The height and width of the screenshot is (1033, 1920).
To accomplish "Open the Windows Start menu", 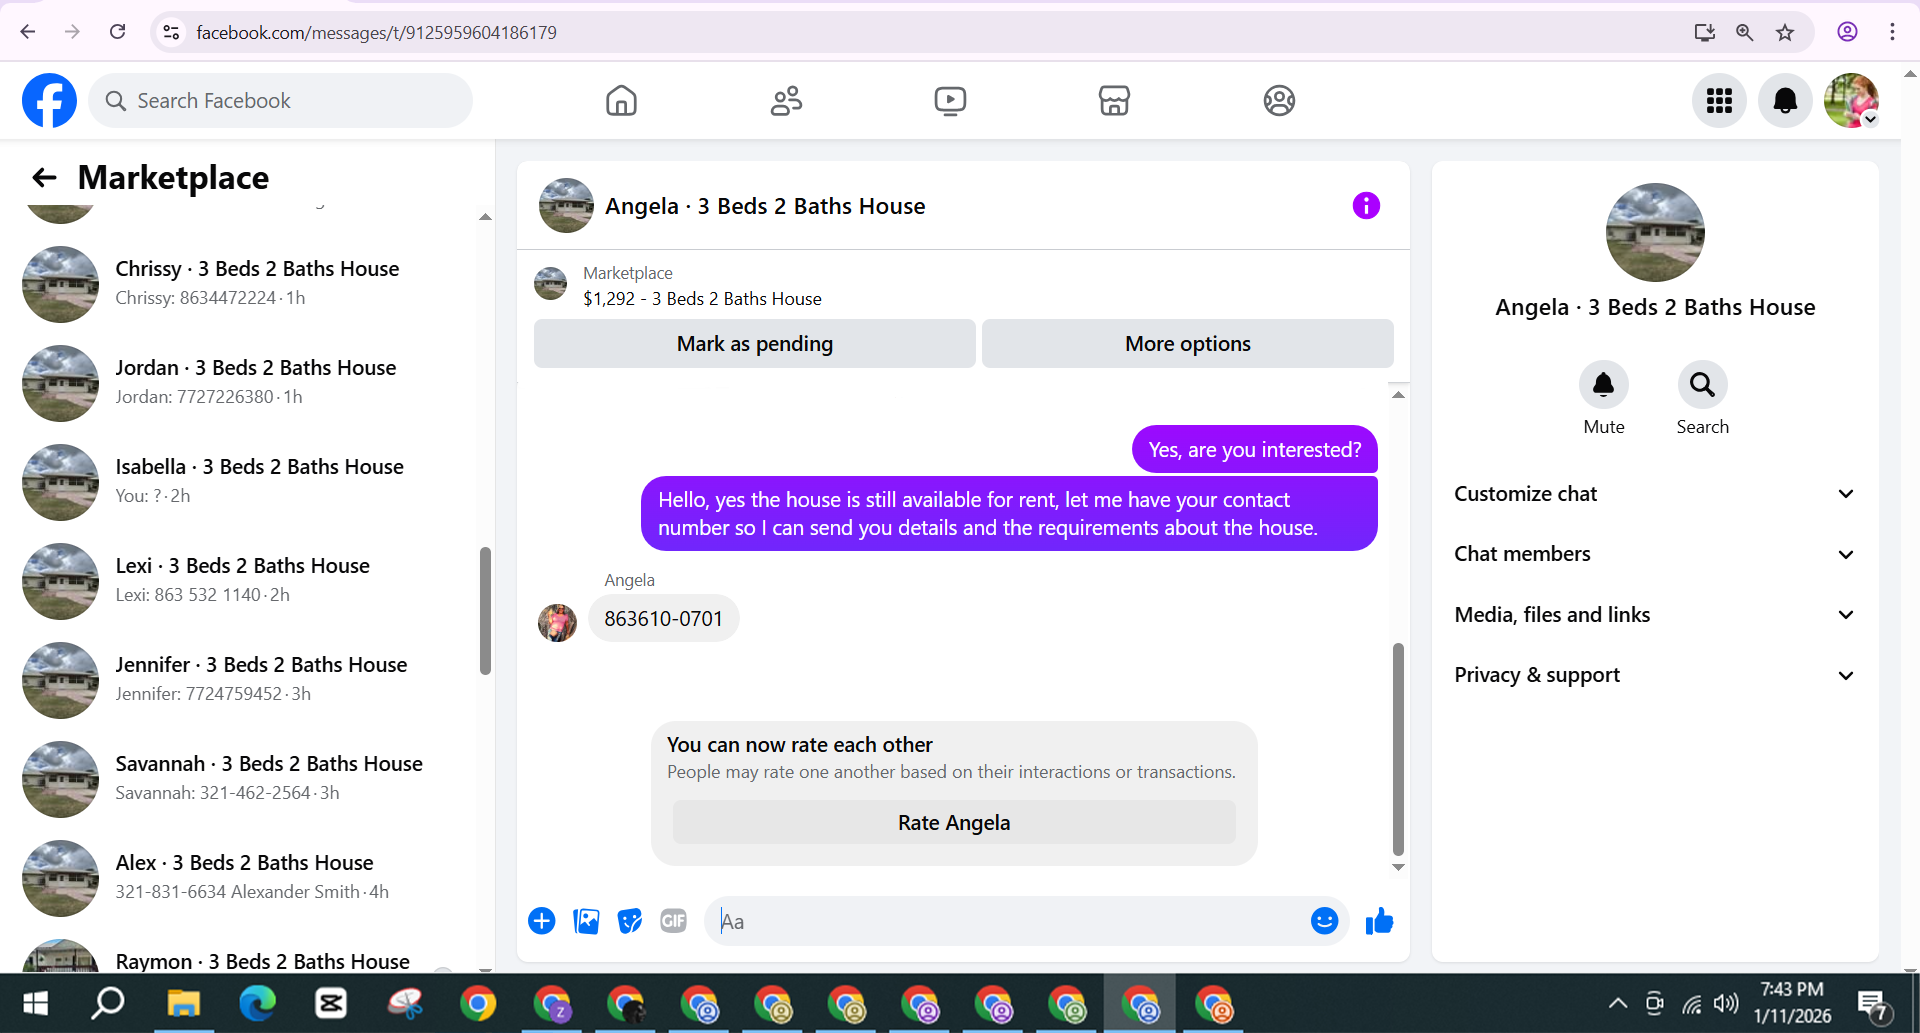I will tap(36, 1003).
